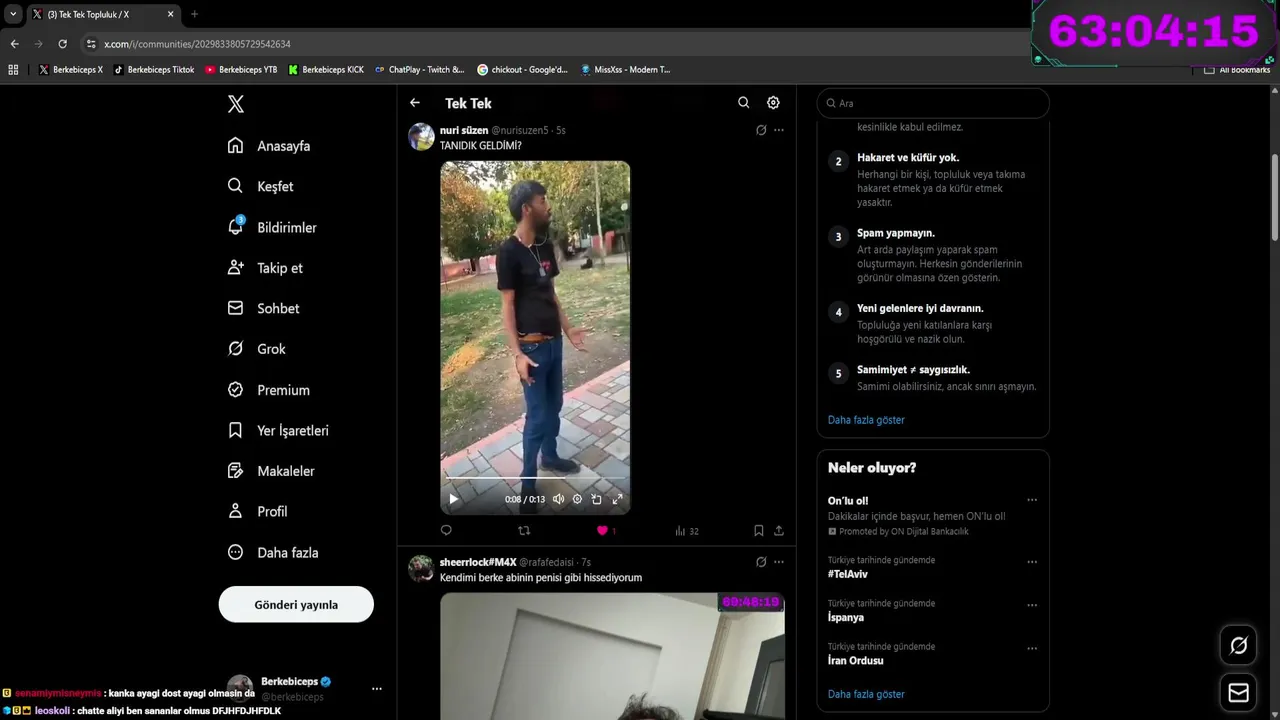Click Gönderi yayınla button

click(x=296, y=605)
